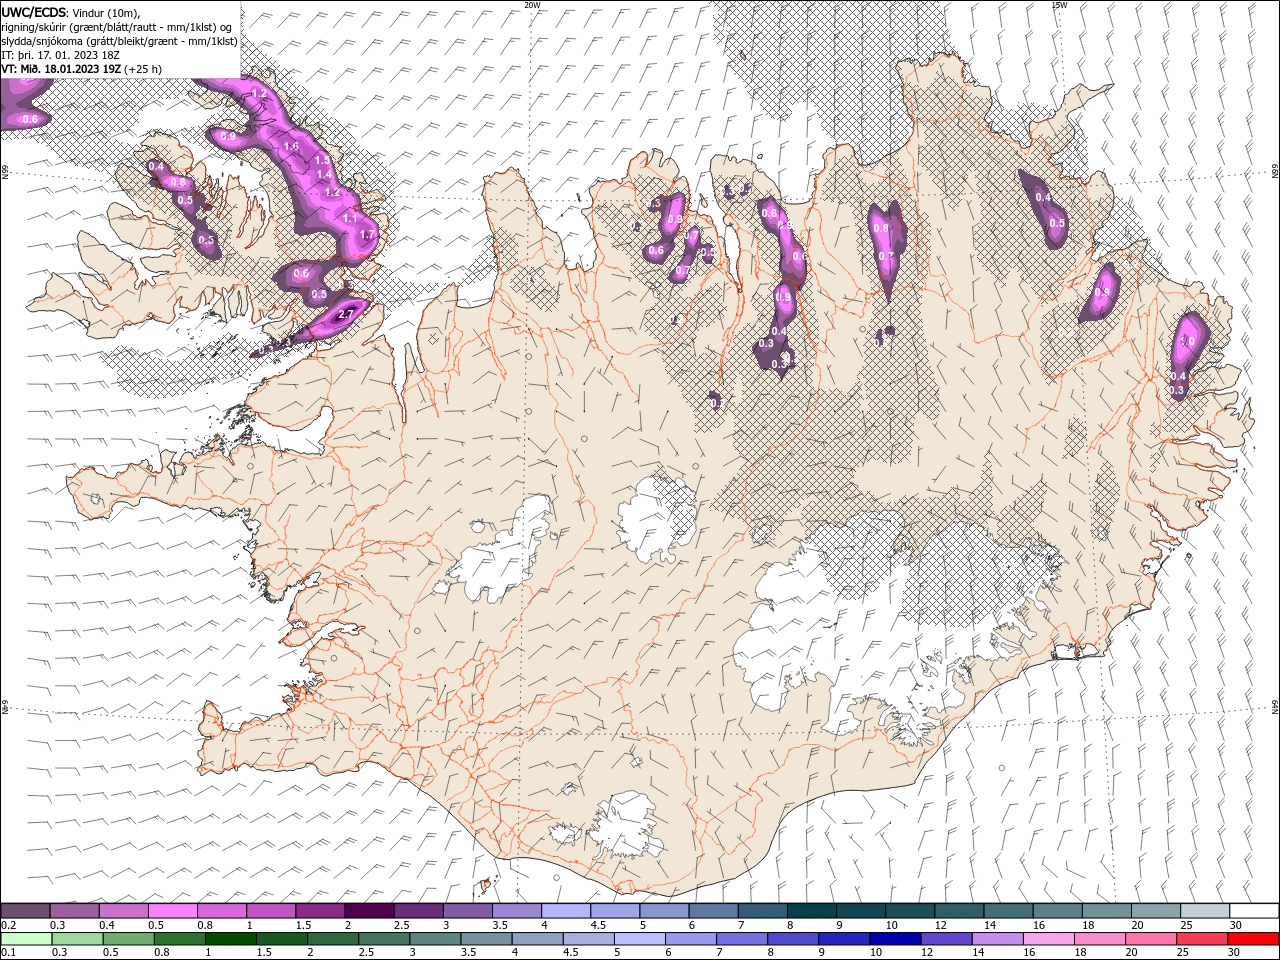Select the 'VT: Mið. 18.01.2023 19Z (+25 h)' line
The height and width of the screenshot is (960, 1280).
[82, 69]
